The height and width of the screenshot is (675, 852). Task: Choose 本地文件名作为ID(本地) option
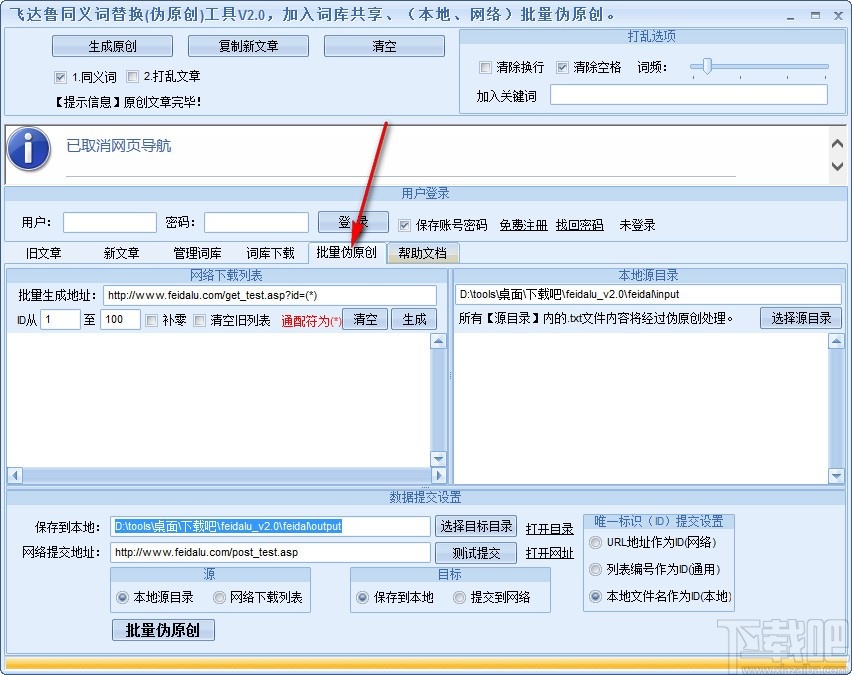[x=596, y=596]
